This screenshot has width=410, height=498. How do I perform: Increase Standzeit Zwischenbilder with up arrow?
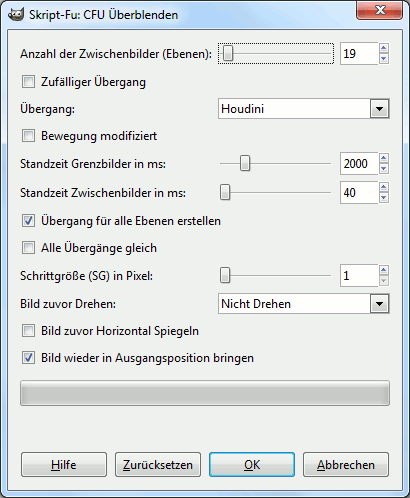point(384,187)
